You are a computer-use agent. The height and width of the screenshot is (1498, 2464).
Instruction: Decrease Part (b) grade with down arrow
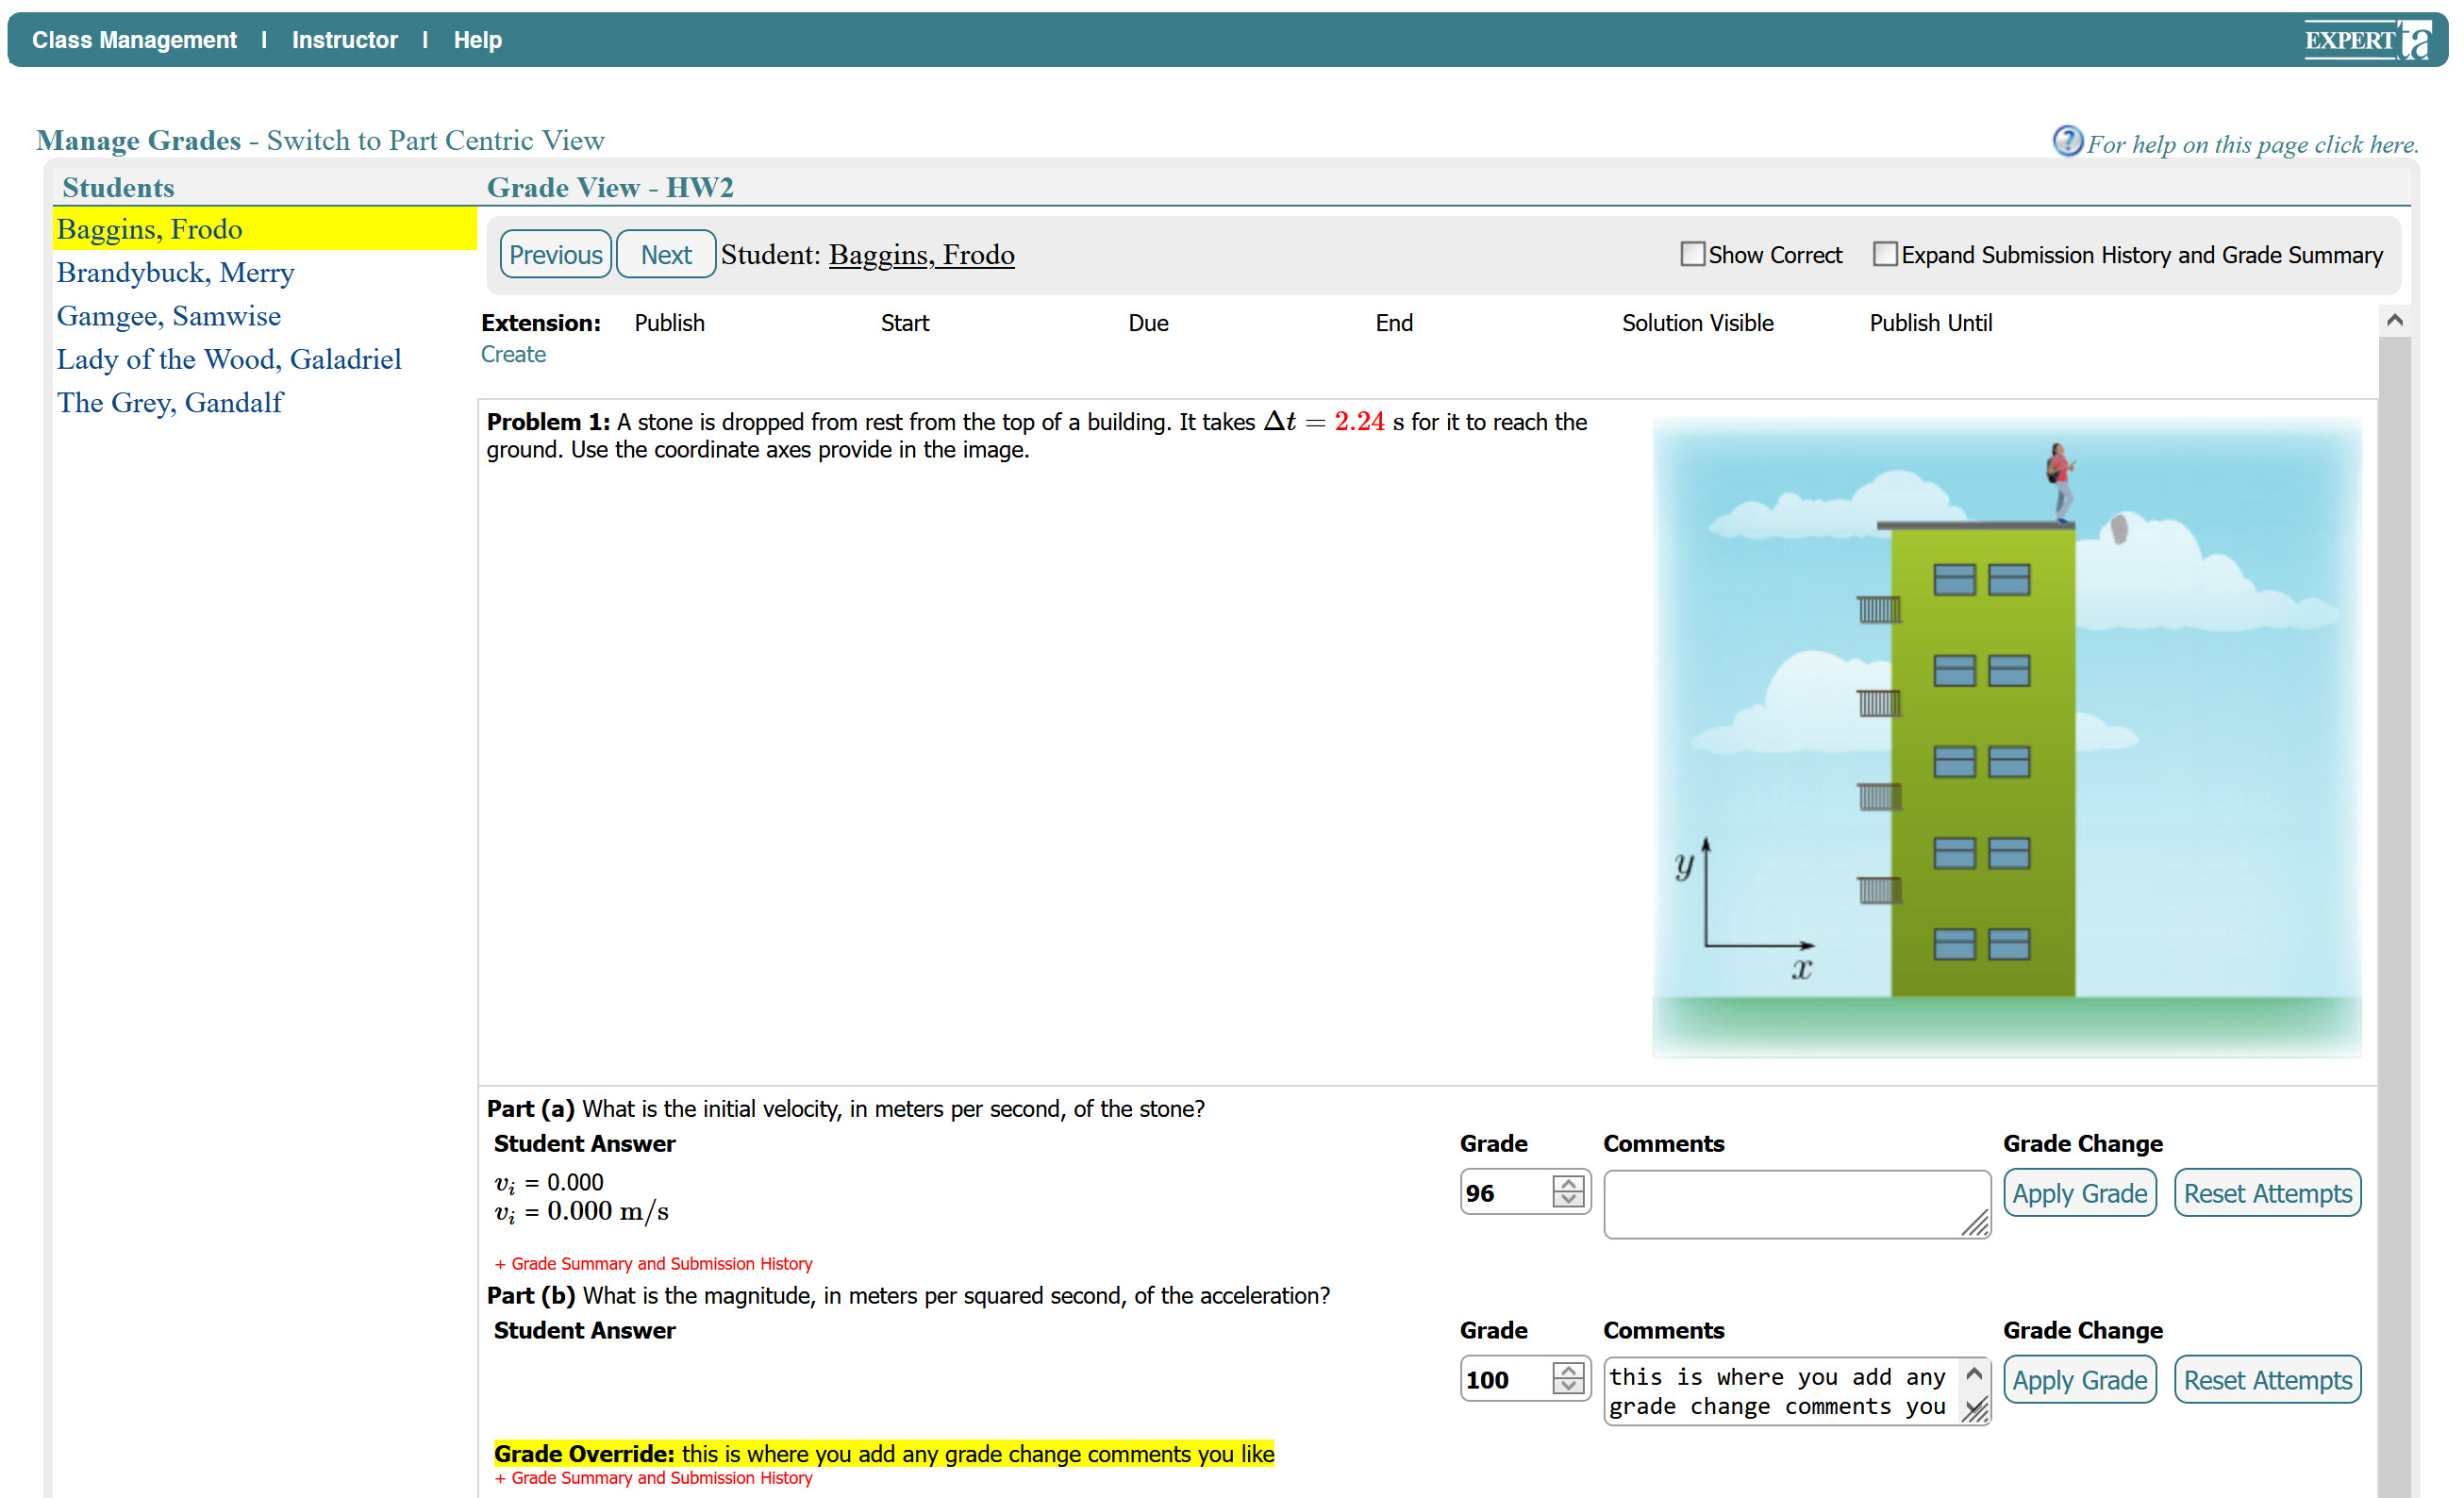click(x=1567, y=1386)
